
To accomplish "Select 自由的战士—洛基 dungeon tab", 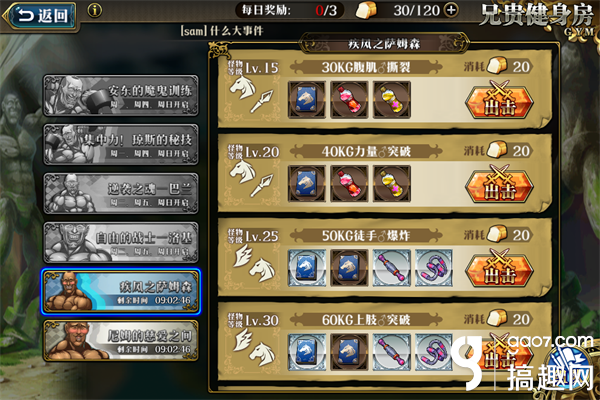I will [121, 242].
